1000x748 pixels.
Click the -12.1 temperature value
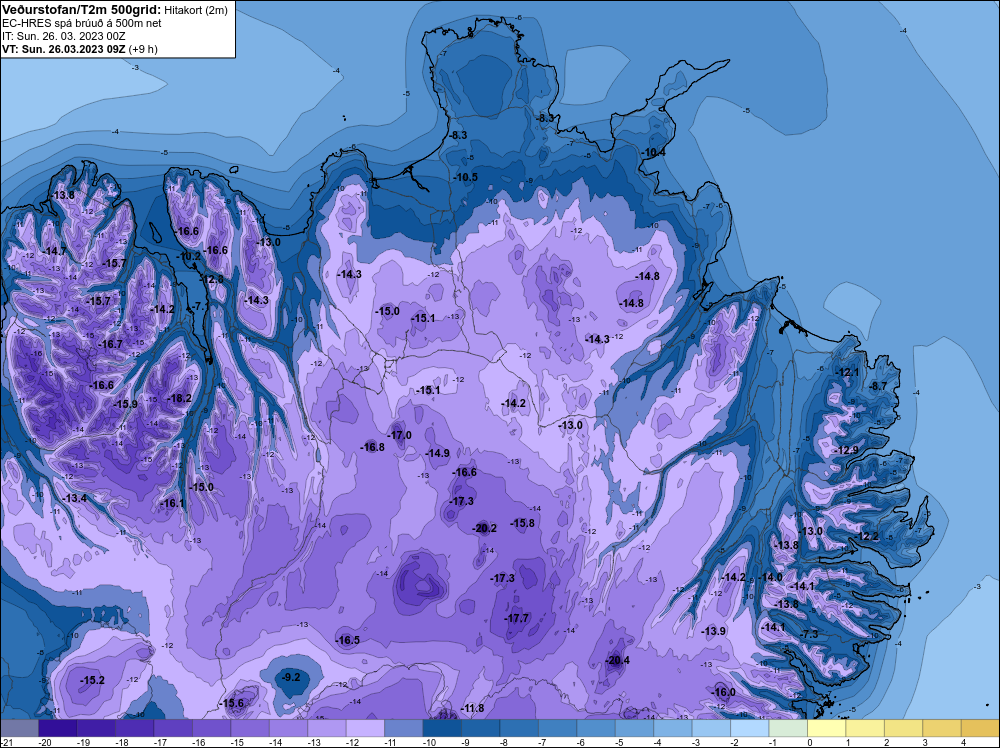click(847, 372)
